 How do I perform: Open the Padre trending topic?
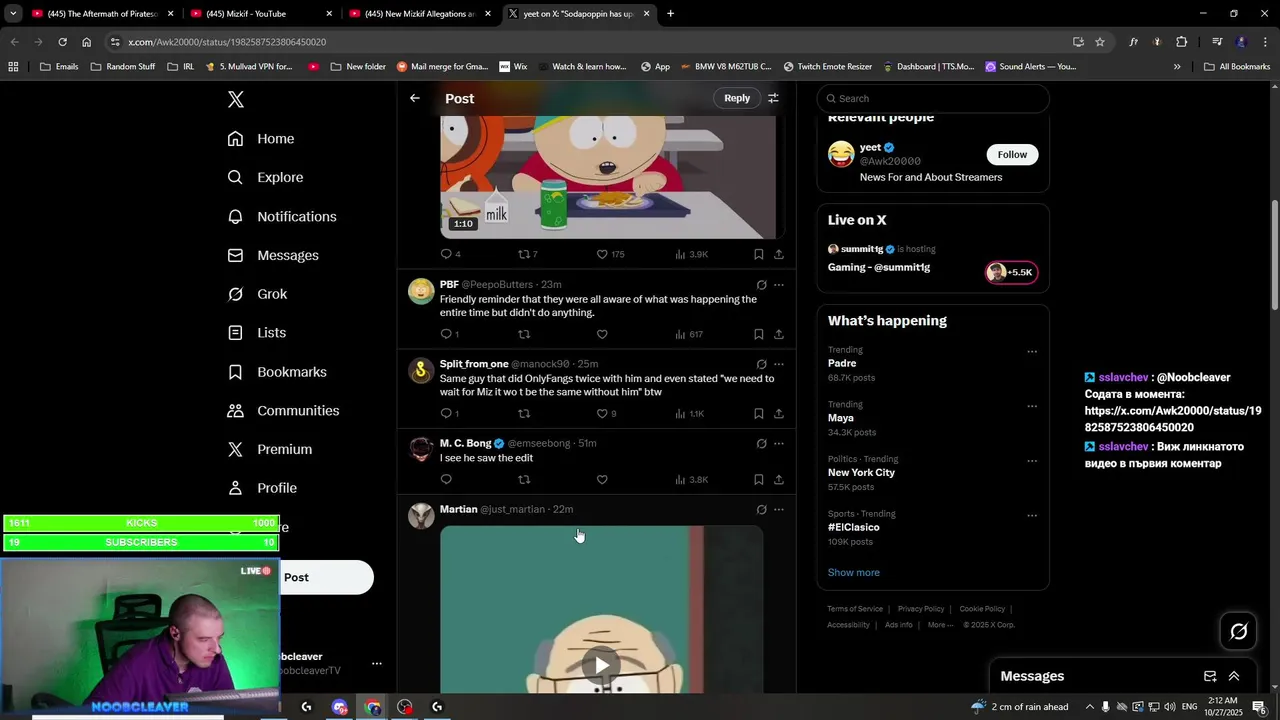tap(933, 363)
